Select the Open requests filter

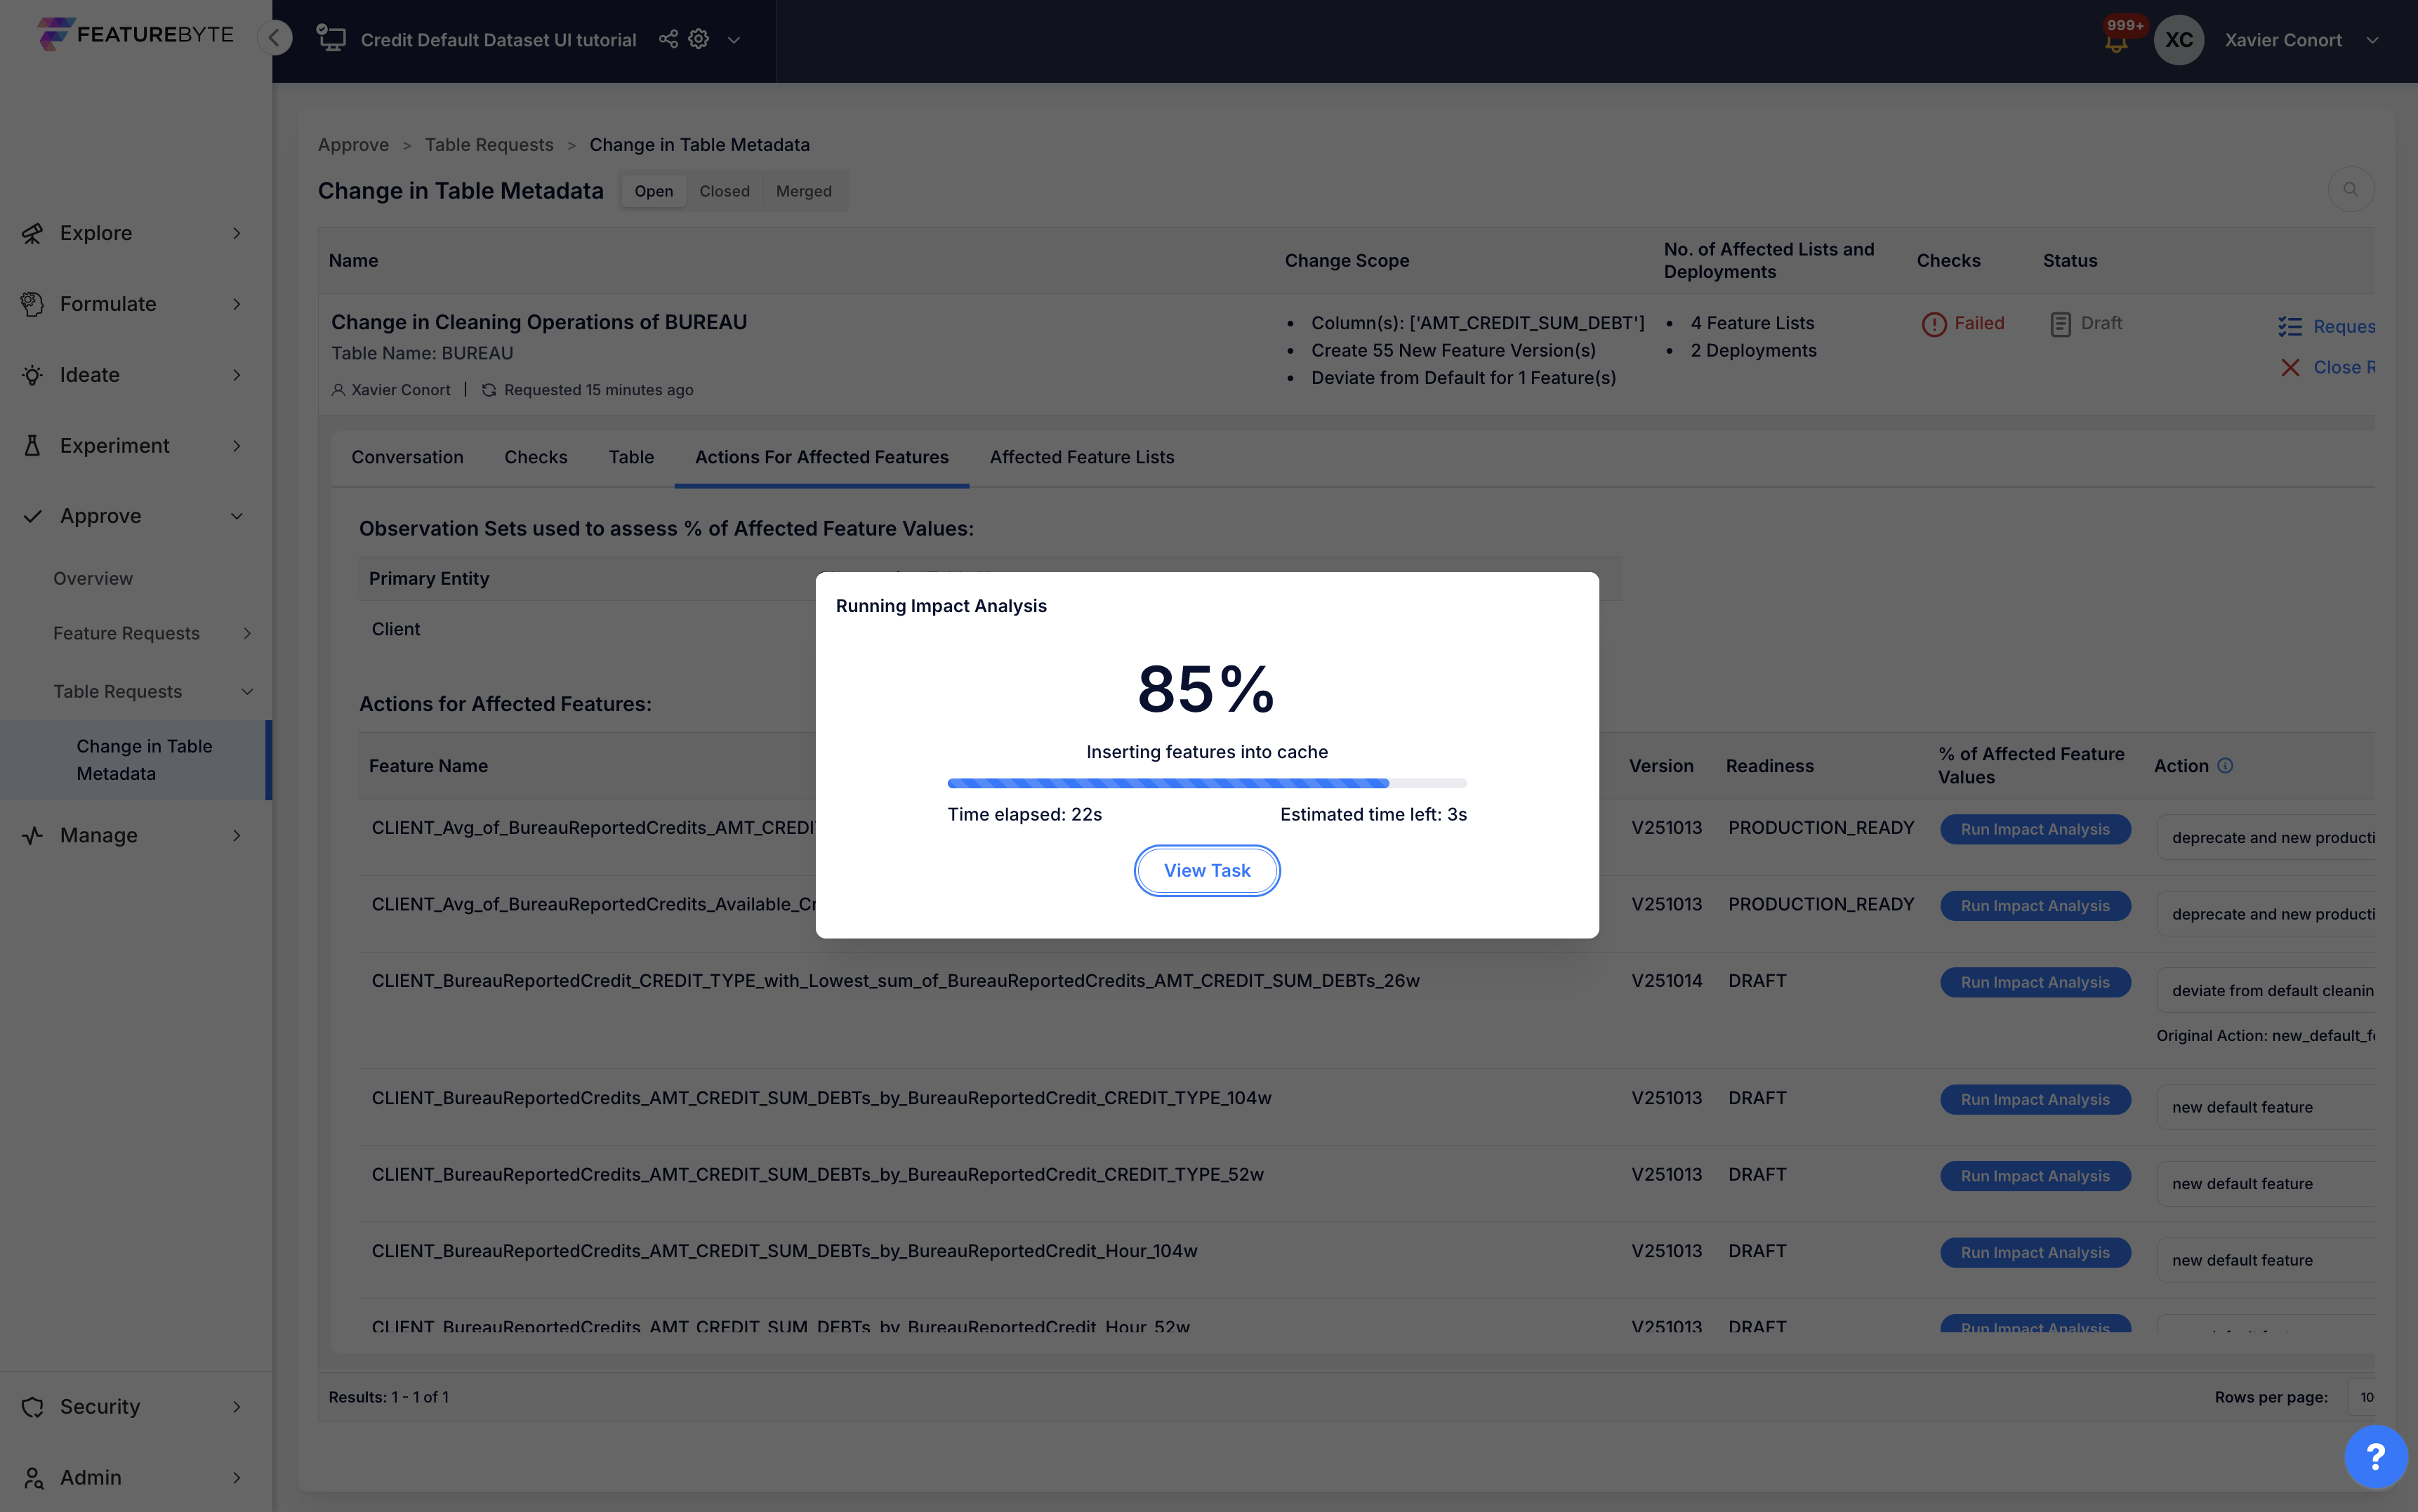653,191
